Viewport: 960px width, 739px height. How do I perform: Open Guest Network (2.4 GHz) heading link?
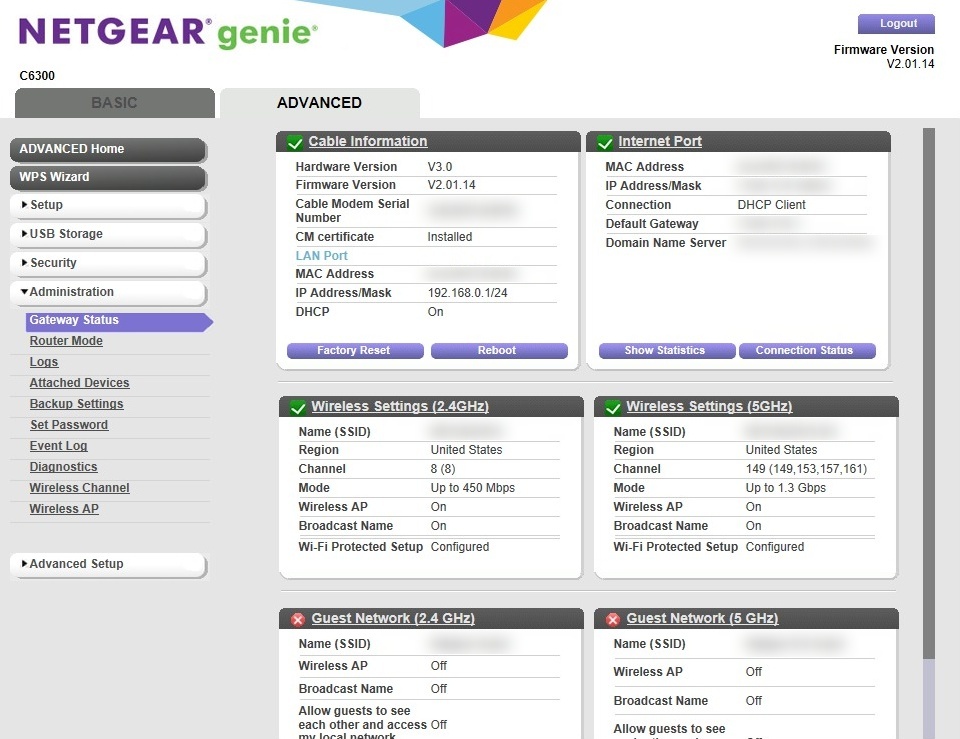393,618
